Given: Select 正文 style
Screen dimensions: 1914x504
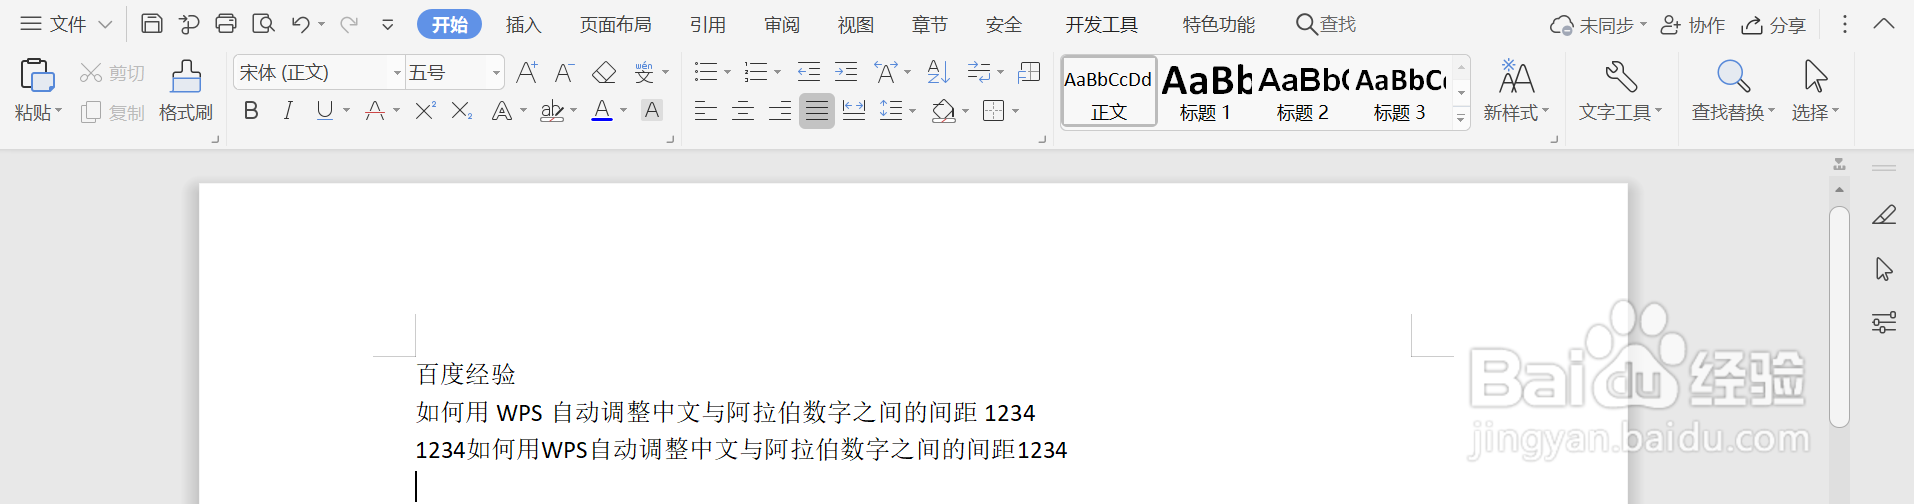Looking at the screenshot, I should point(1109,92).
